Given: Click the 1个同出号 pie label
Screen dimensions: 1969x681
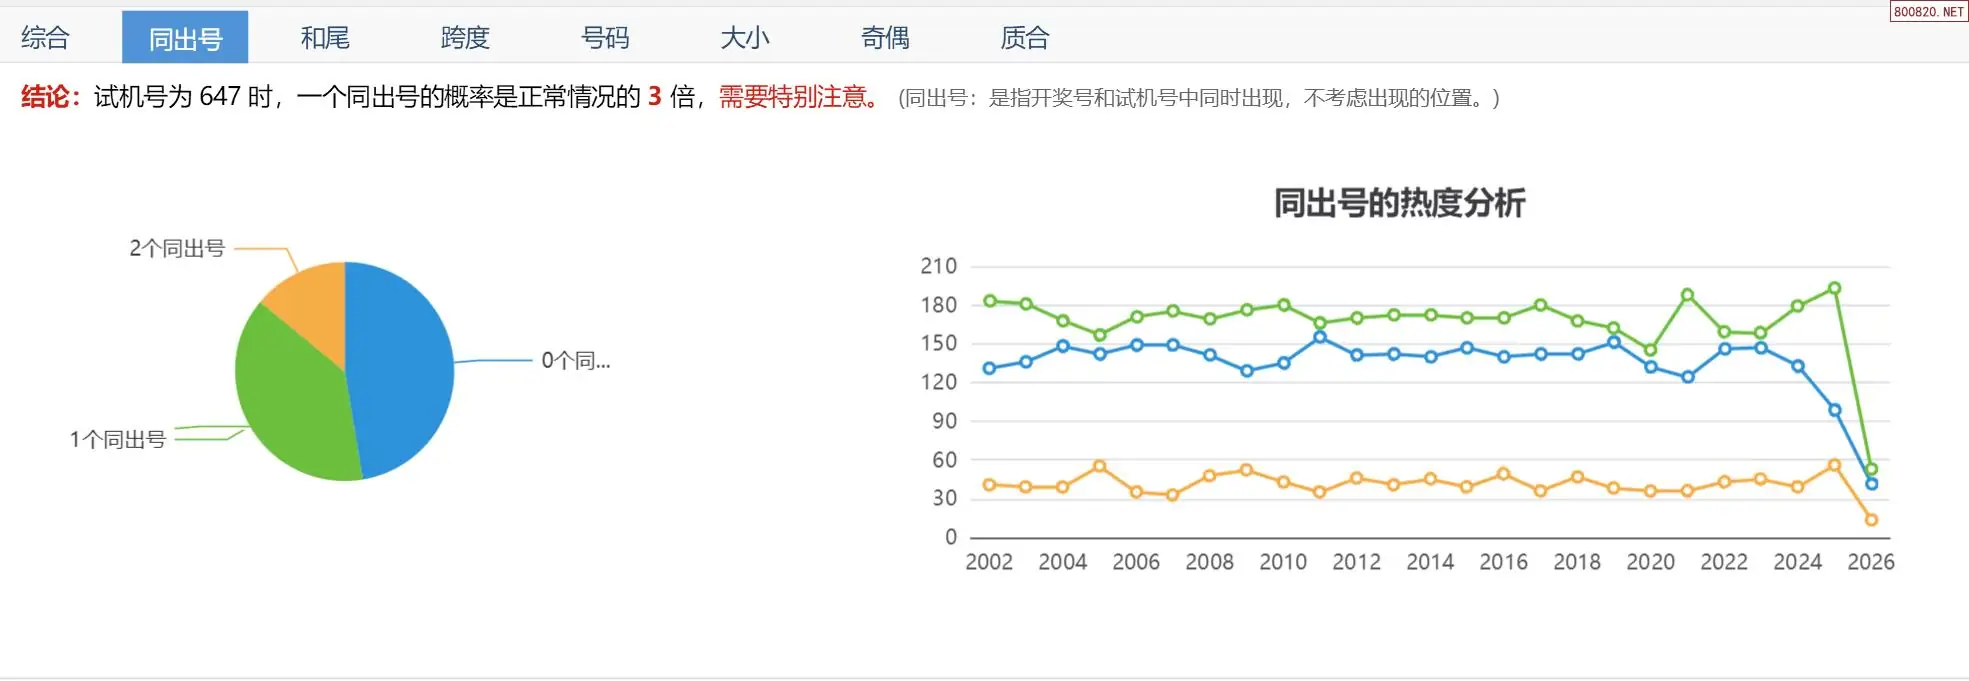Looking at the screenshot, I should point(117,439).
